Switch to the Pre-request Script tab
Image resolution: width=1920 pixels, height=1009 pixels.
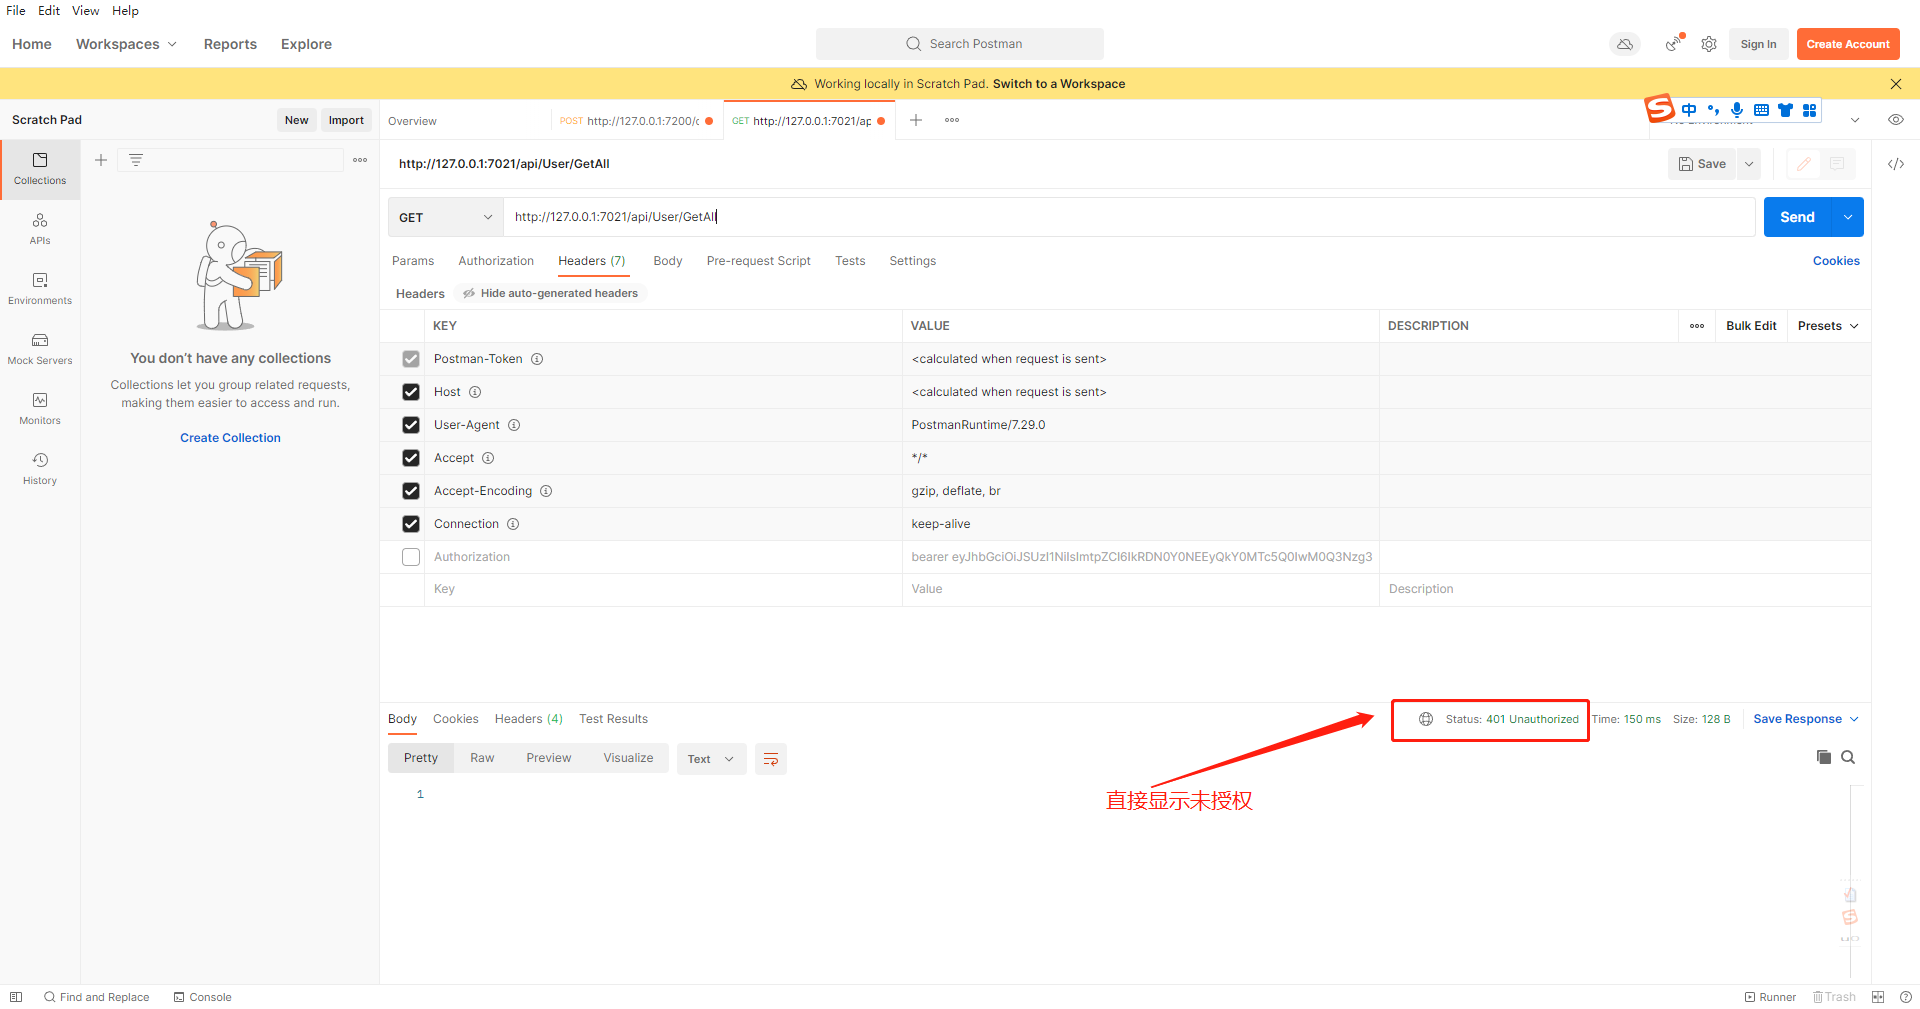758,261
